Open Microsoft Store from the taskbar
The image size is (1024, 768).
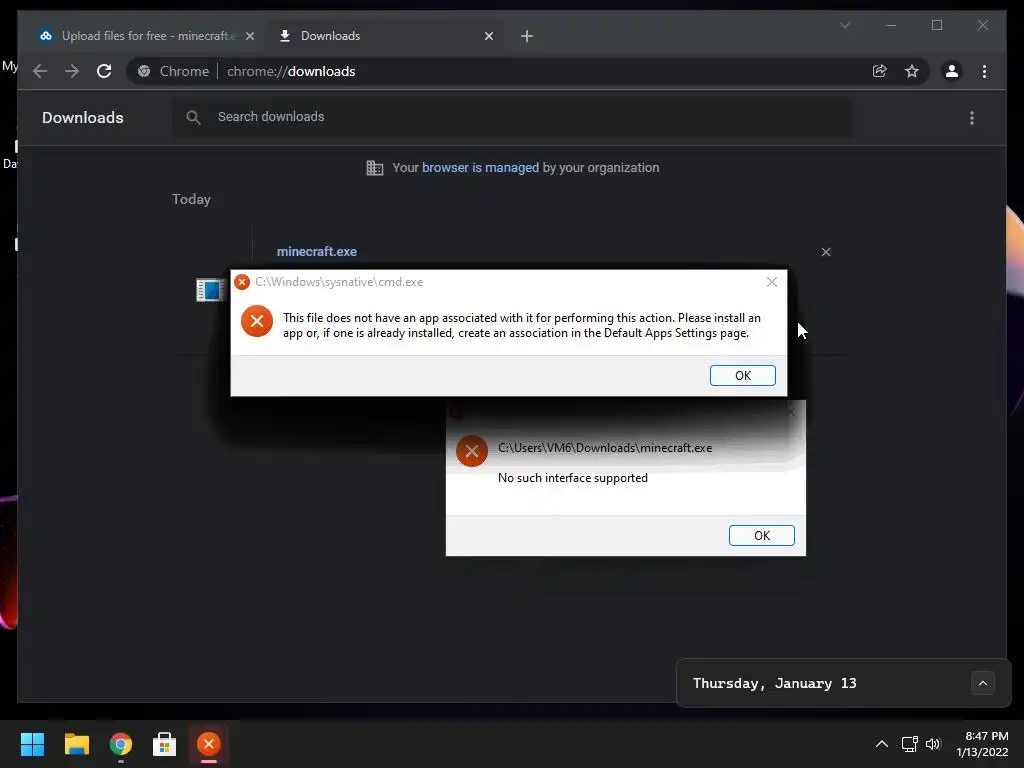pyautogui.click(x=164, y=744)
